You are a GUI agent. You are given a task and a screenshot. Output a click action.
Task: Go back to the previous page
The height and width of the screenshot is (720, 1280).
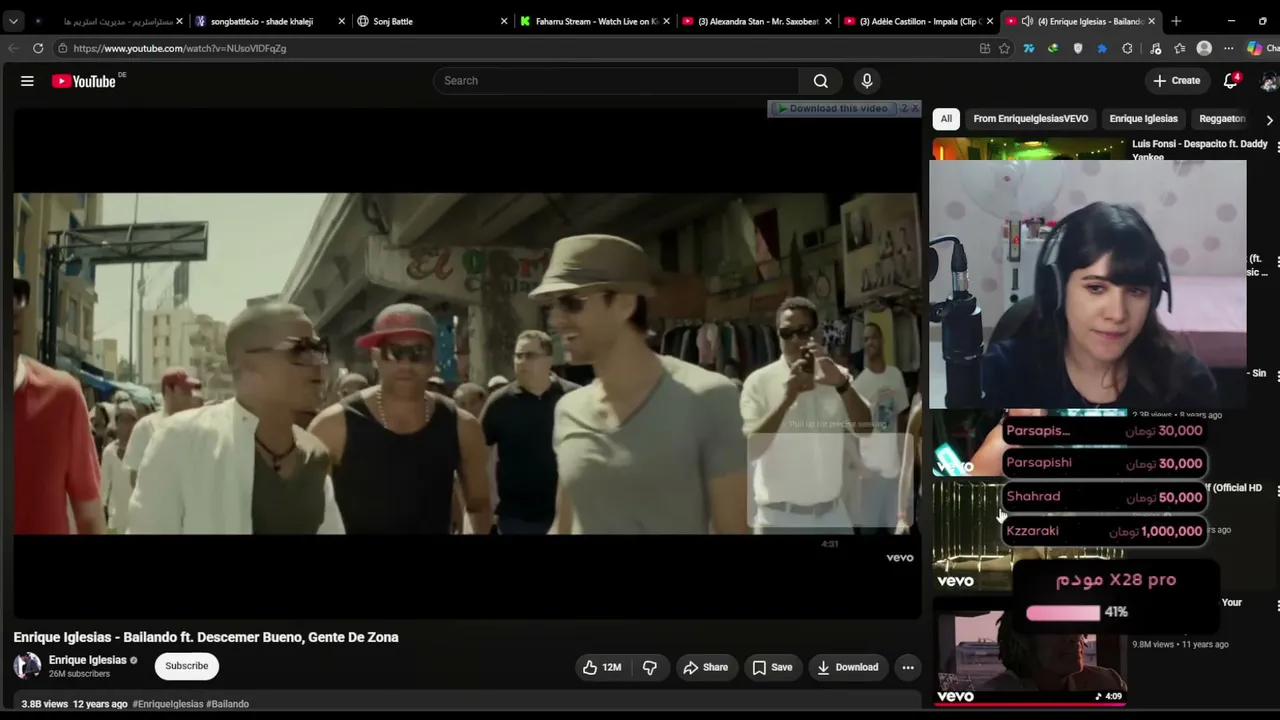pyautogui.click(x=13, y=48)
